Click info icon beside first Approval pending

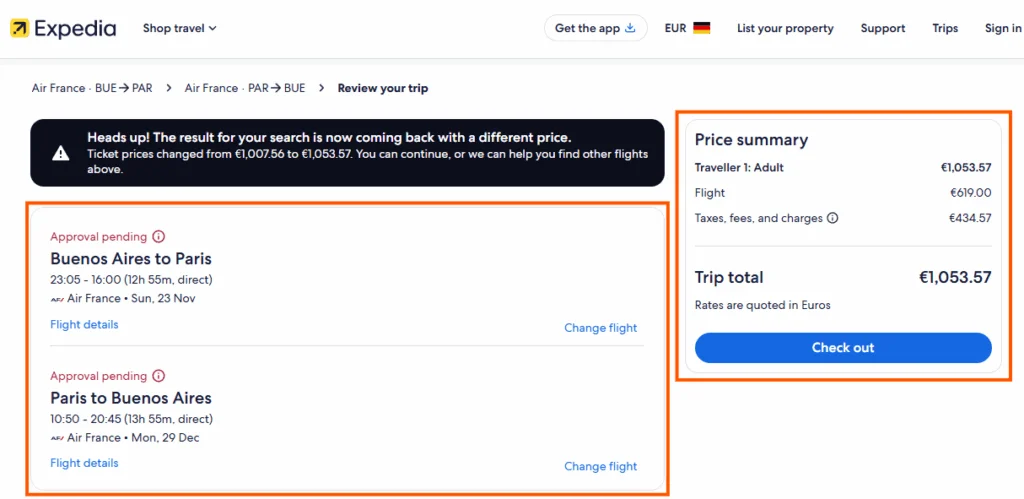(x=158, y=237)
